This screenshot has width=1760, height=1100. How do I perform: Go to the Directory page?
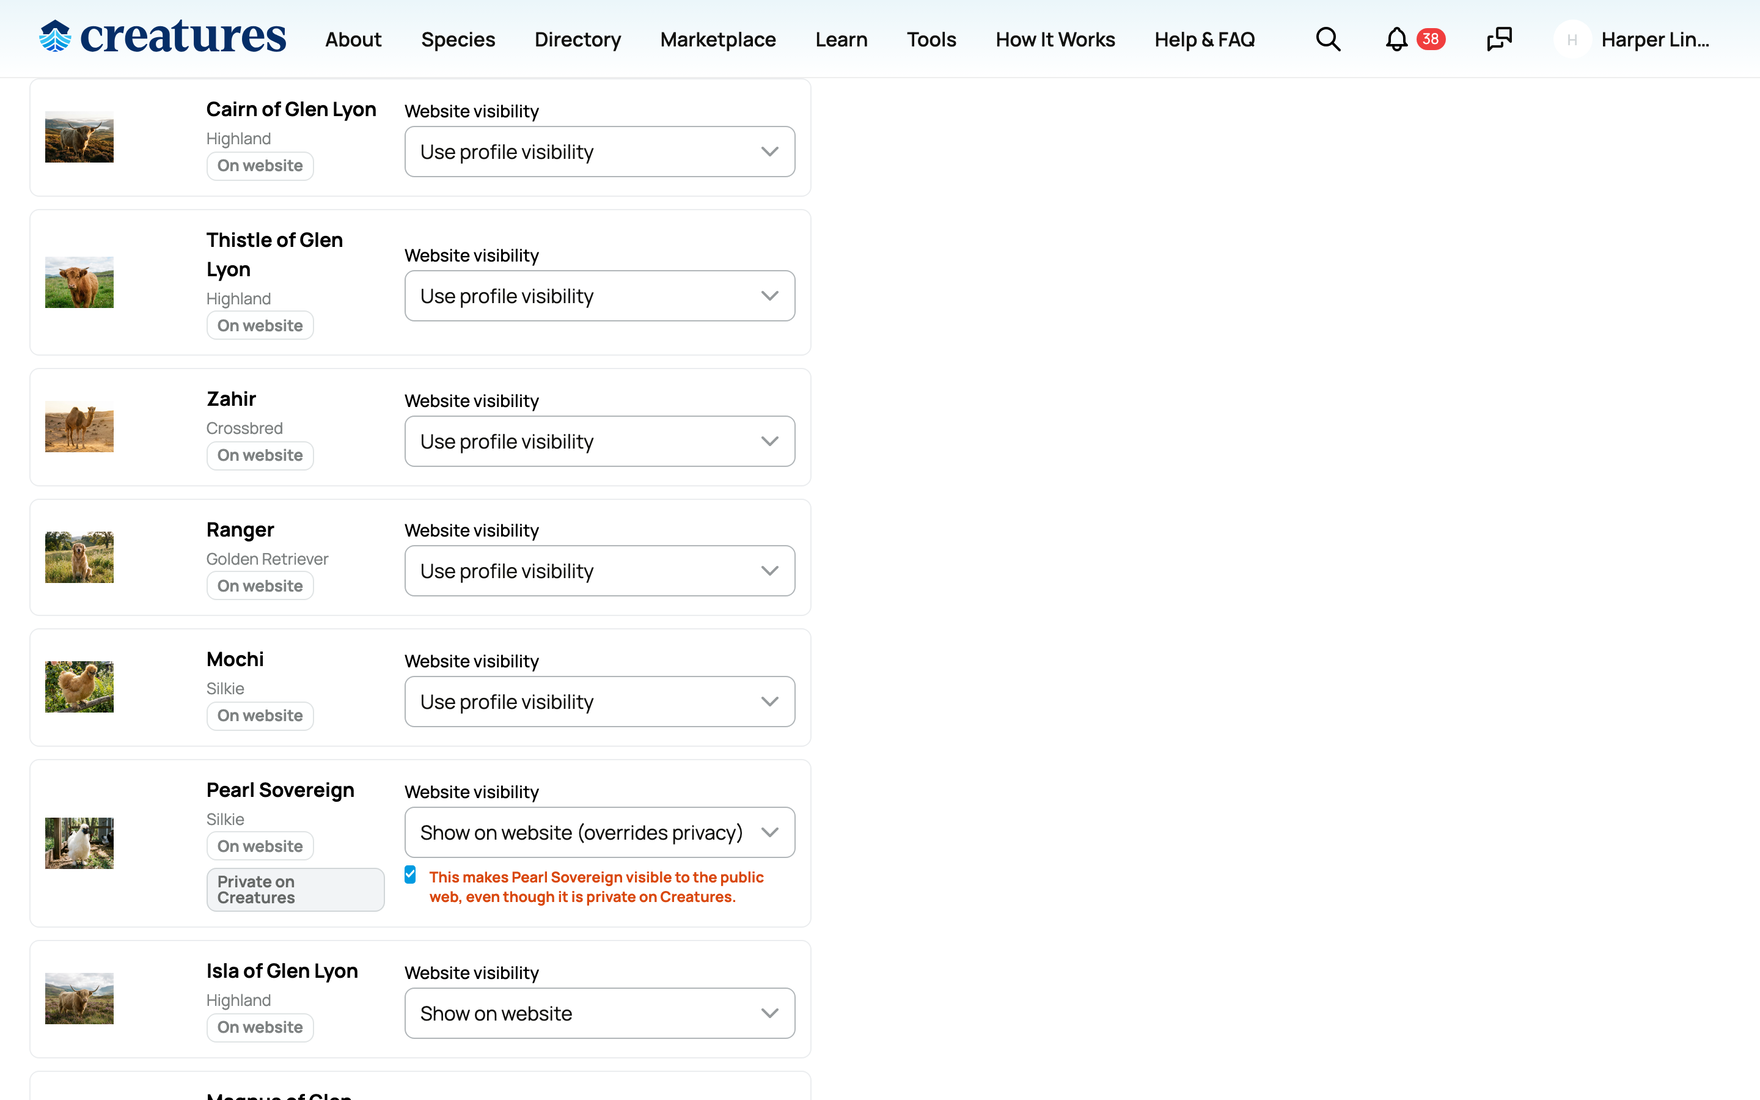point(578,39)
